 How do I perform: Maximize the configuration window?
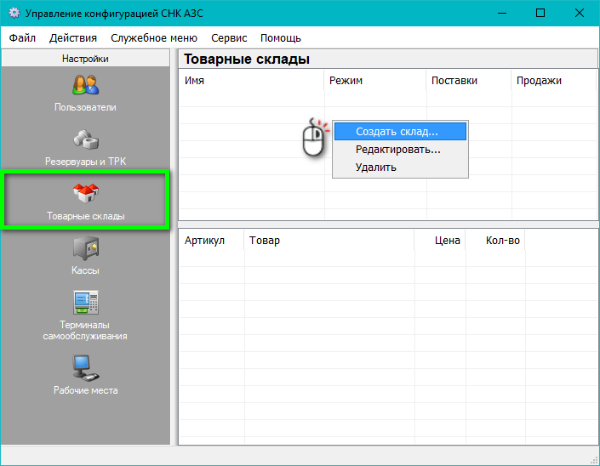[540, 13]
